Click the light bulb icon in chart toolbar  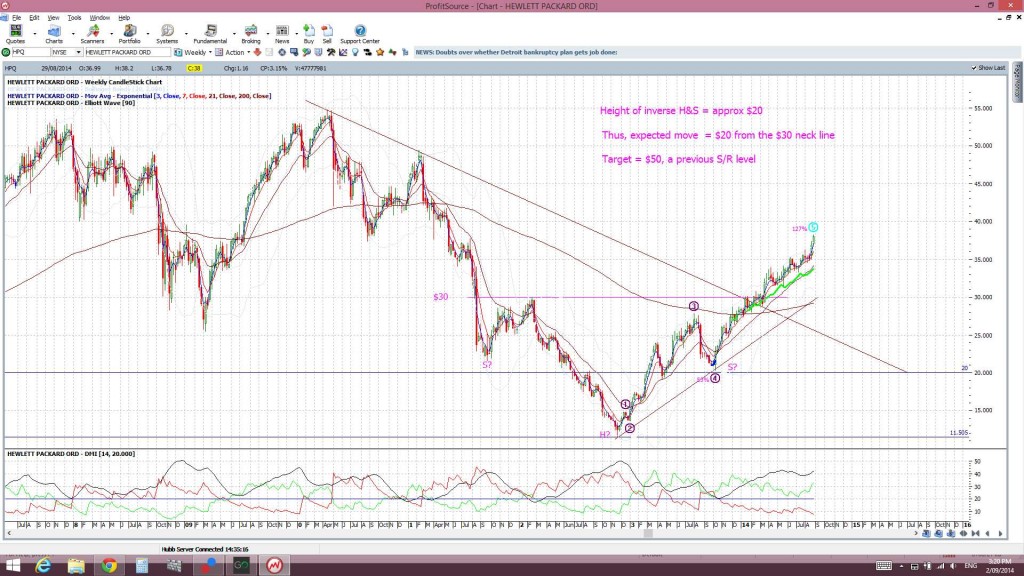coord(355,52)
